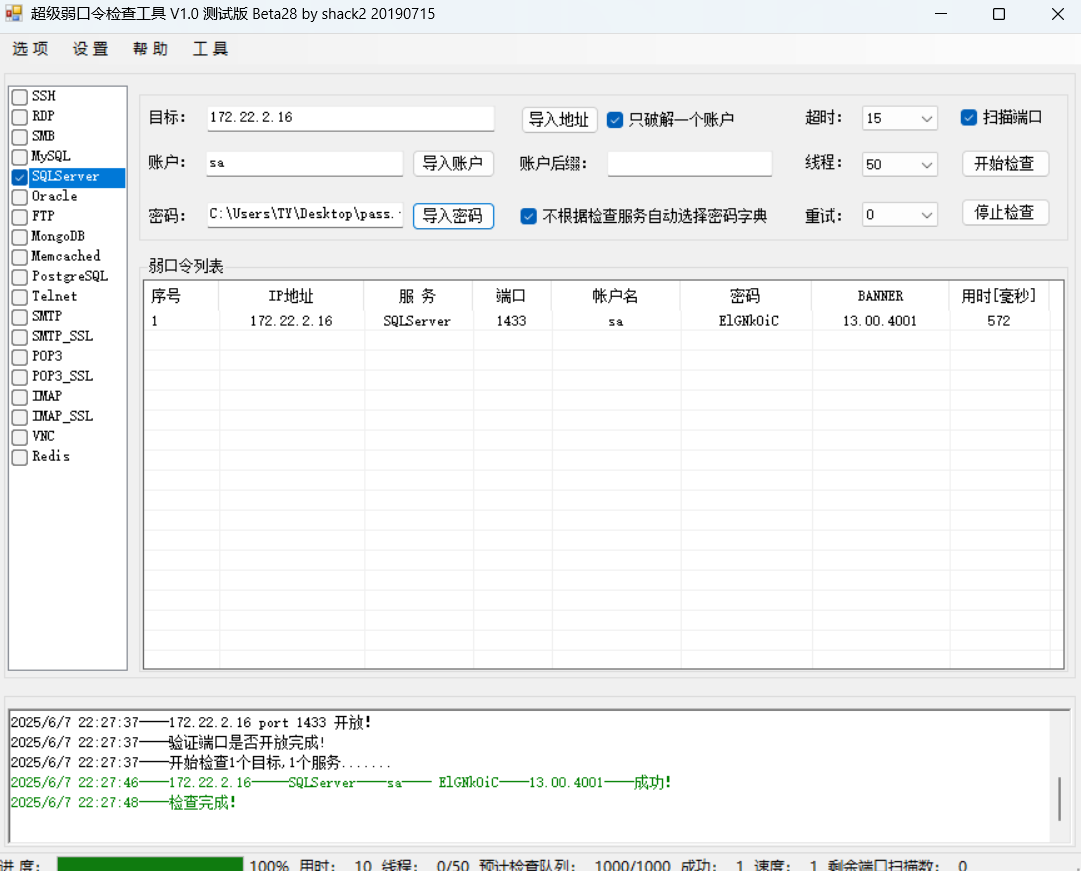Click the 验证端口是否开放完成 log line
The width and height of the screenshot is (1081, 871).
pyautogui.click(x=168, y=743)
